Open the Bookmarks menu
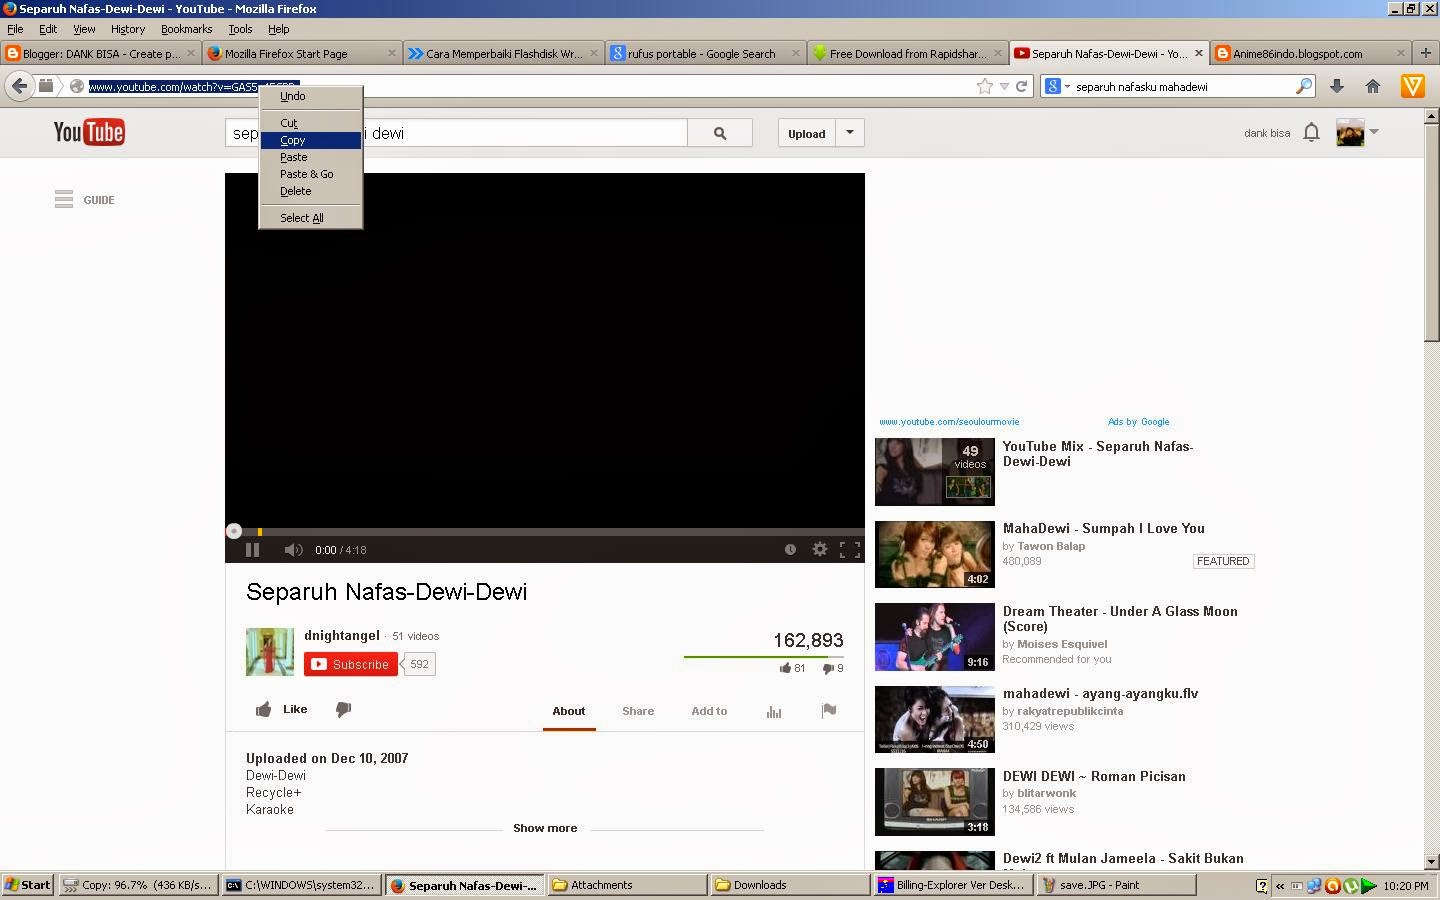The height and width of the screenshot is (900, 1440). click(x=186, y=29)
